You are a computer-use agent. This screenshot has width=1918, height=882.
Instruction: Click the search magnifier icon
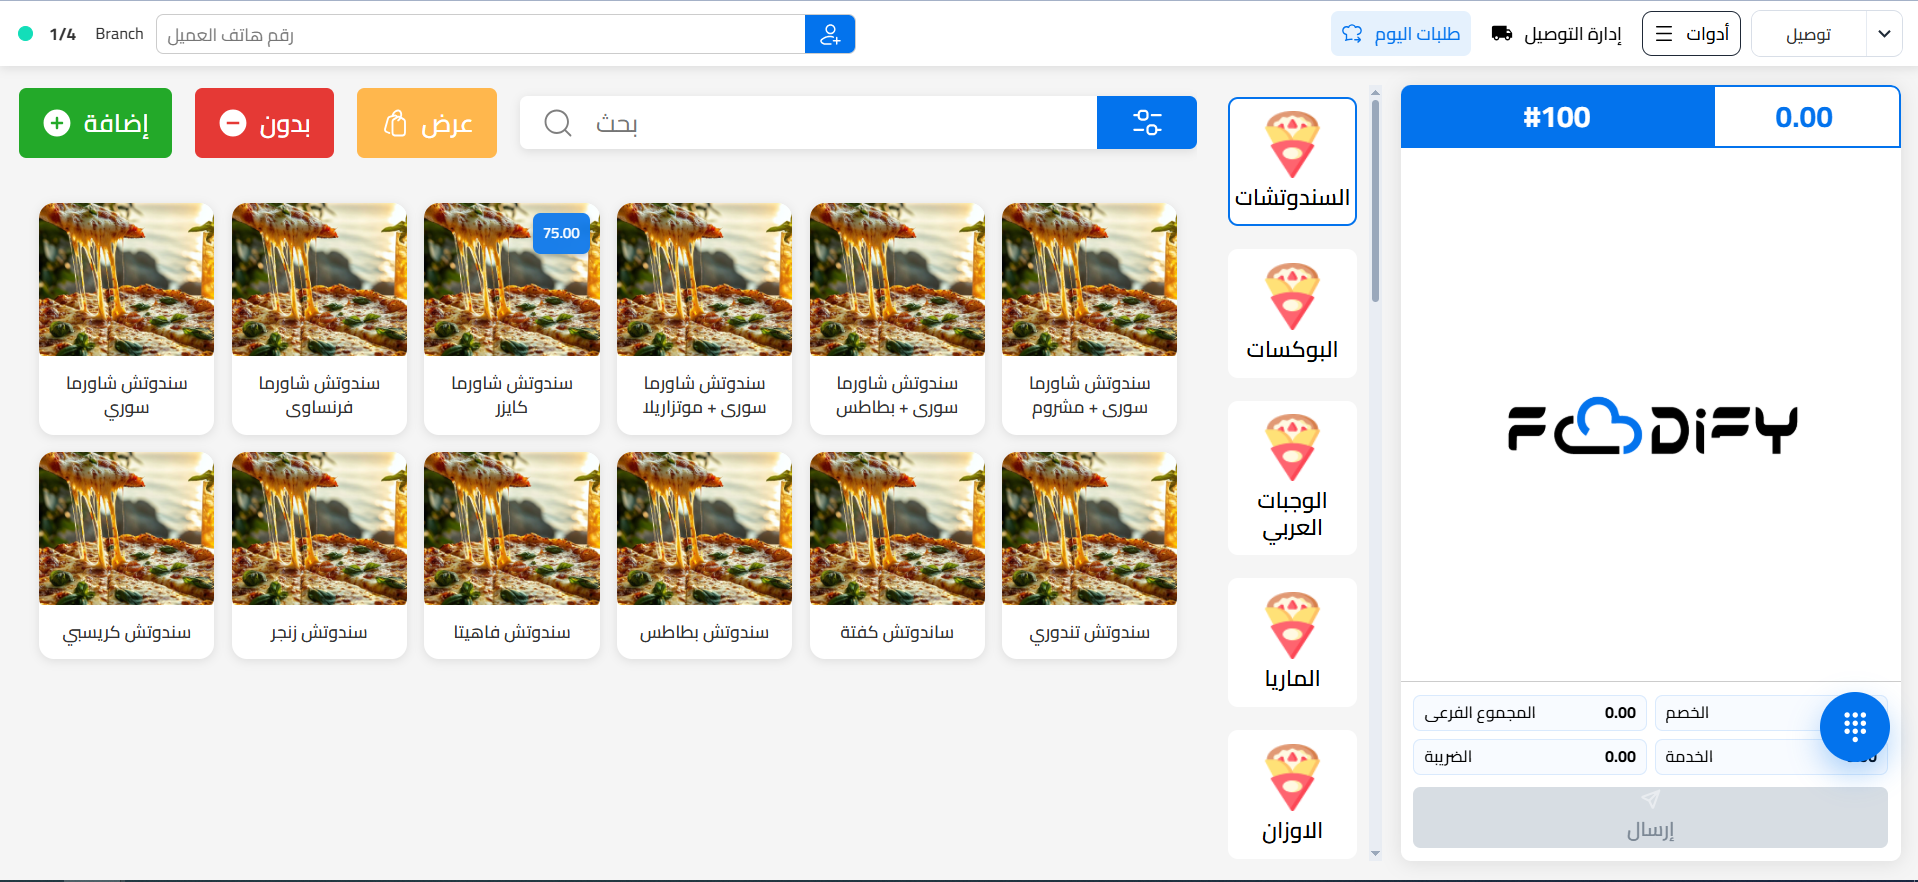coord(558,123)
